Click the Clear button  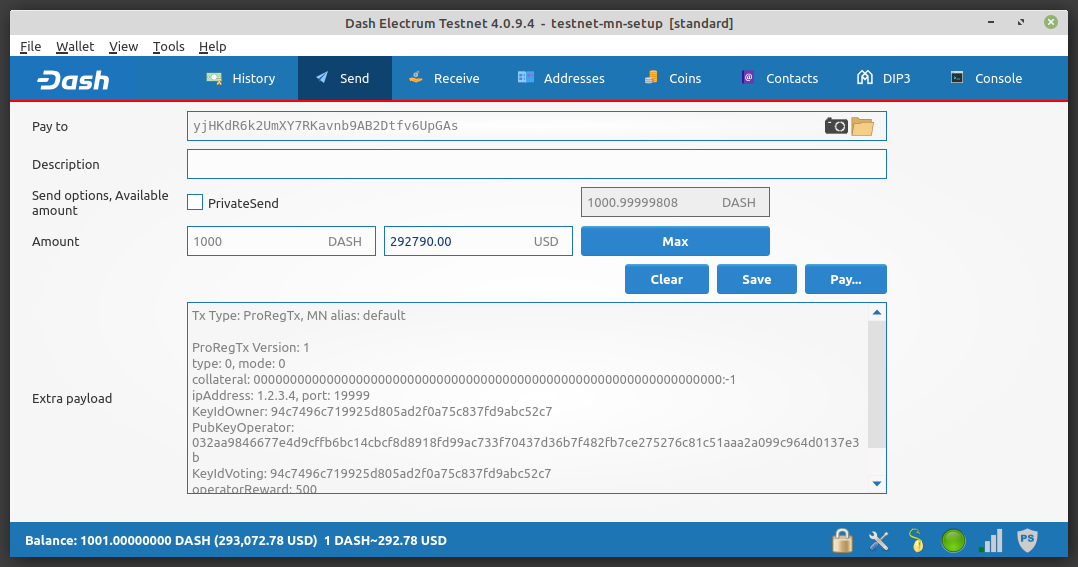click(666, 279)
